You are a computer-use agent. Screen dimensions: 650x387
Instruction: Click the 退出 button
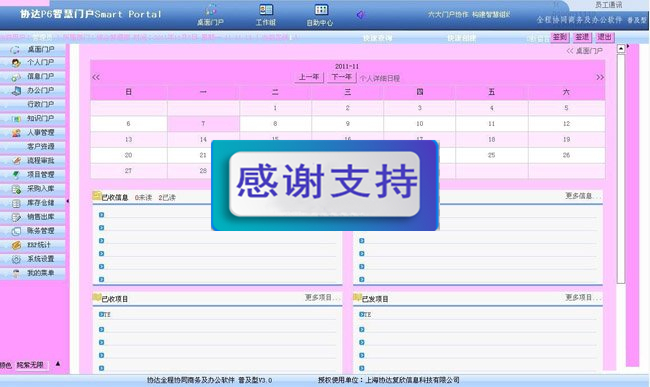coord(604,37)
